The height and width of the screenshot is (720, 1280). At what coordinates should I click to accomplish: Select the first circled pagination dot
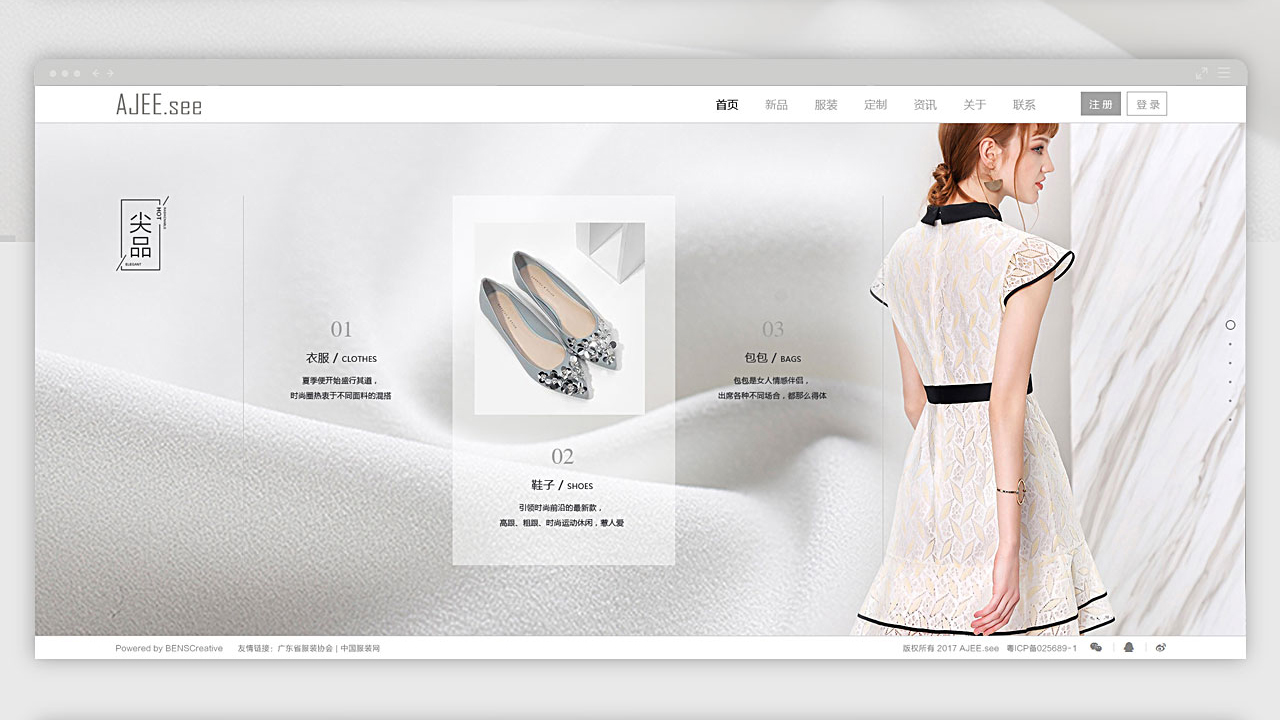pyautogui.click(x=1230, y=325)
